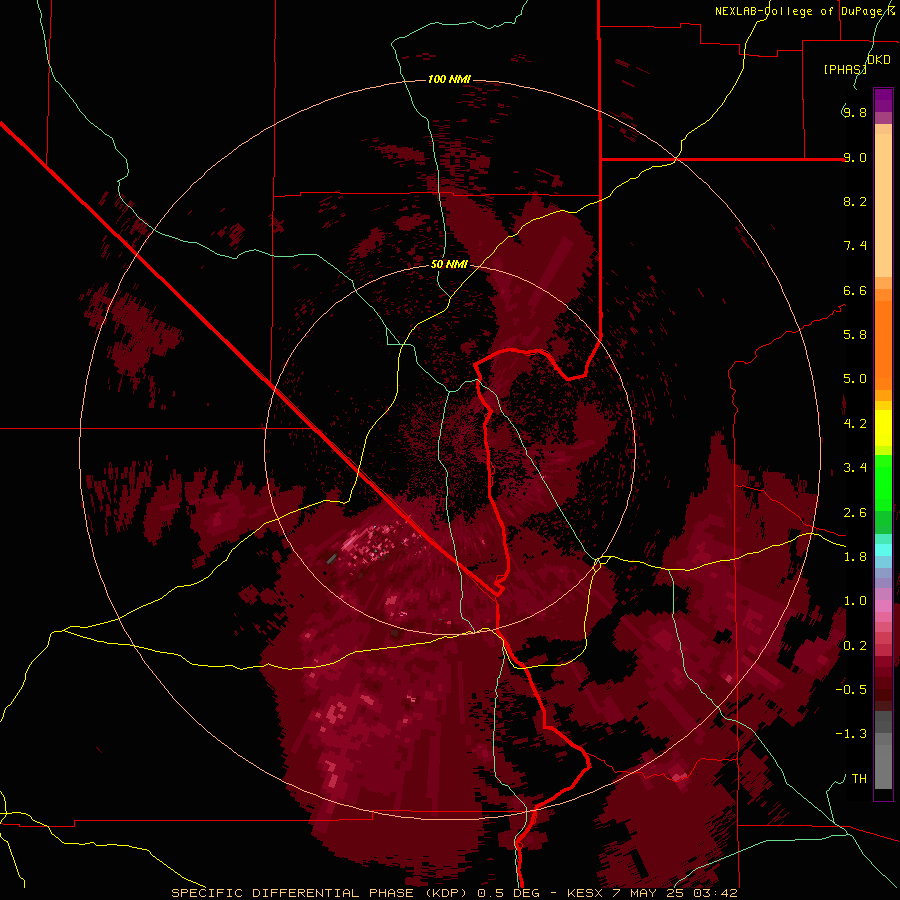
Task: Click the 1.8 color scale value
Action: tap(855, 557)
